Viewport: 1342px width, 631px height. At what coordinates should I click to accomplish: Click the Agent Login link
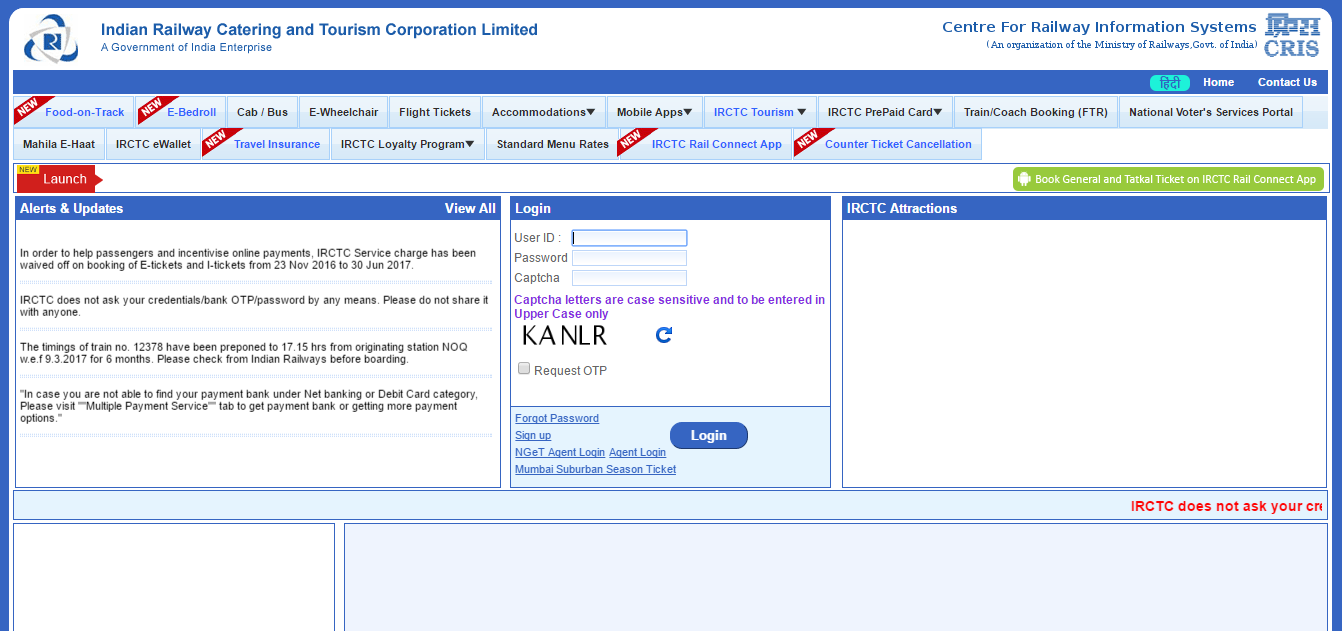637,452
